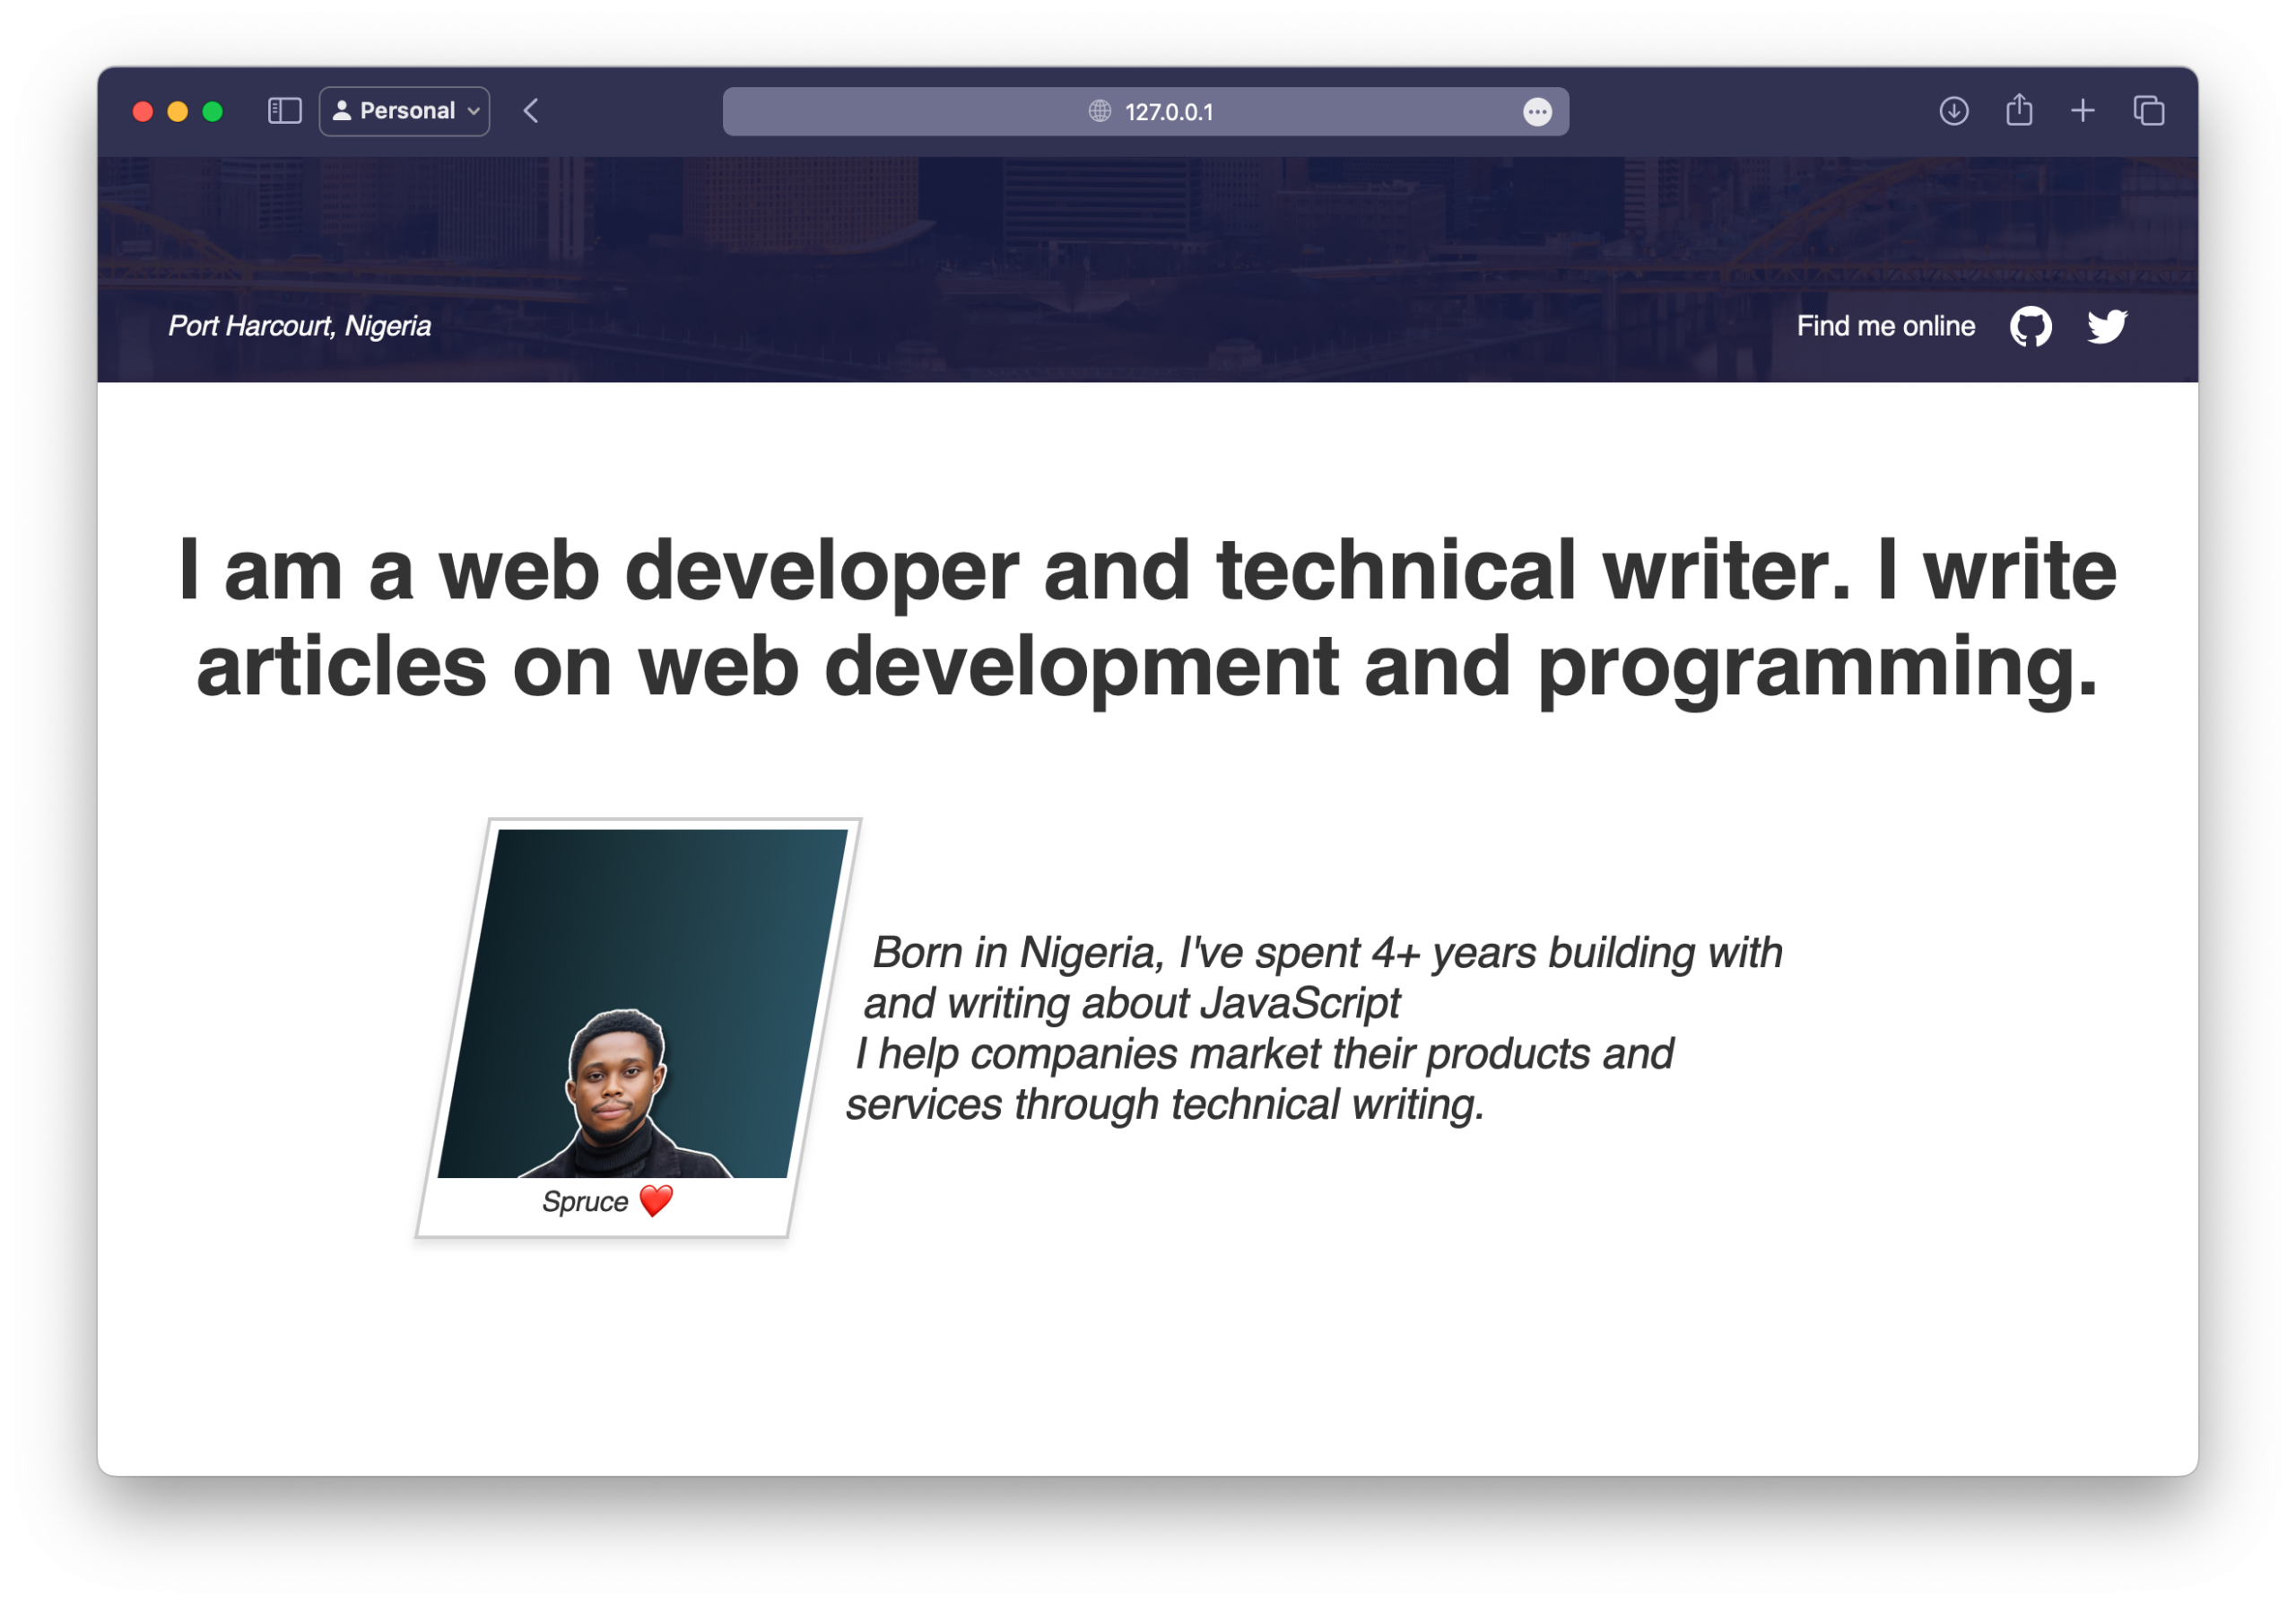Screen dimensions: 2296x1605
Task: Open the page settings ellipsis control
Action: tap(1537, 112)
